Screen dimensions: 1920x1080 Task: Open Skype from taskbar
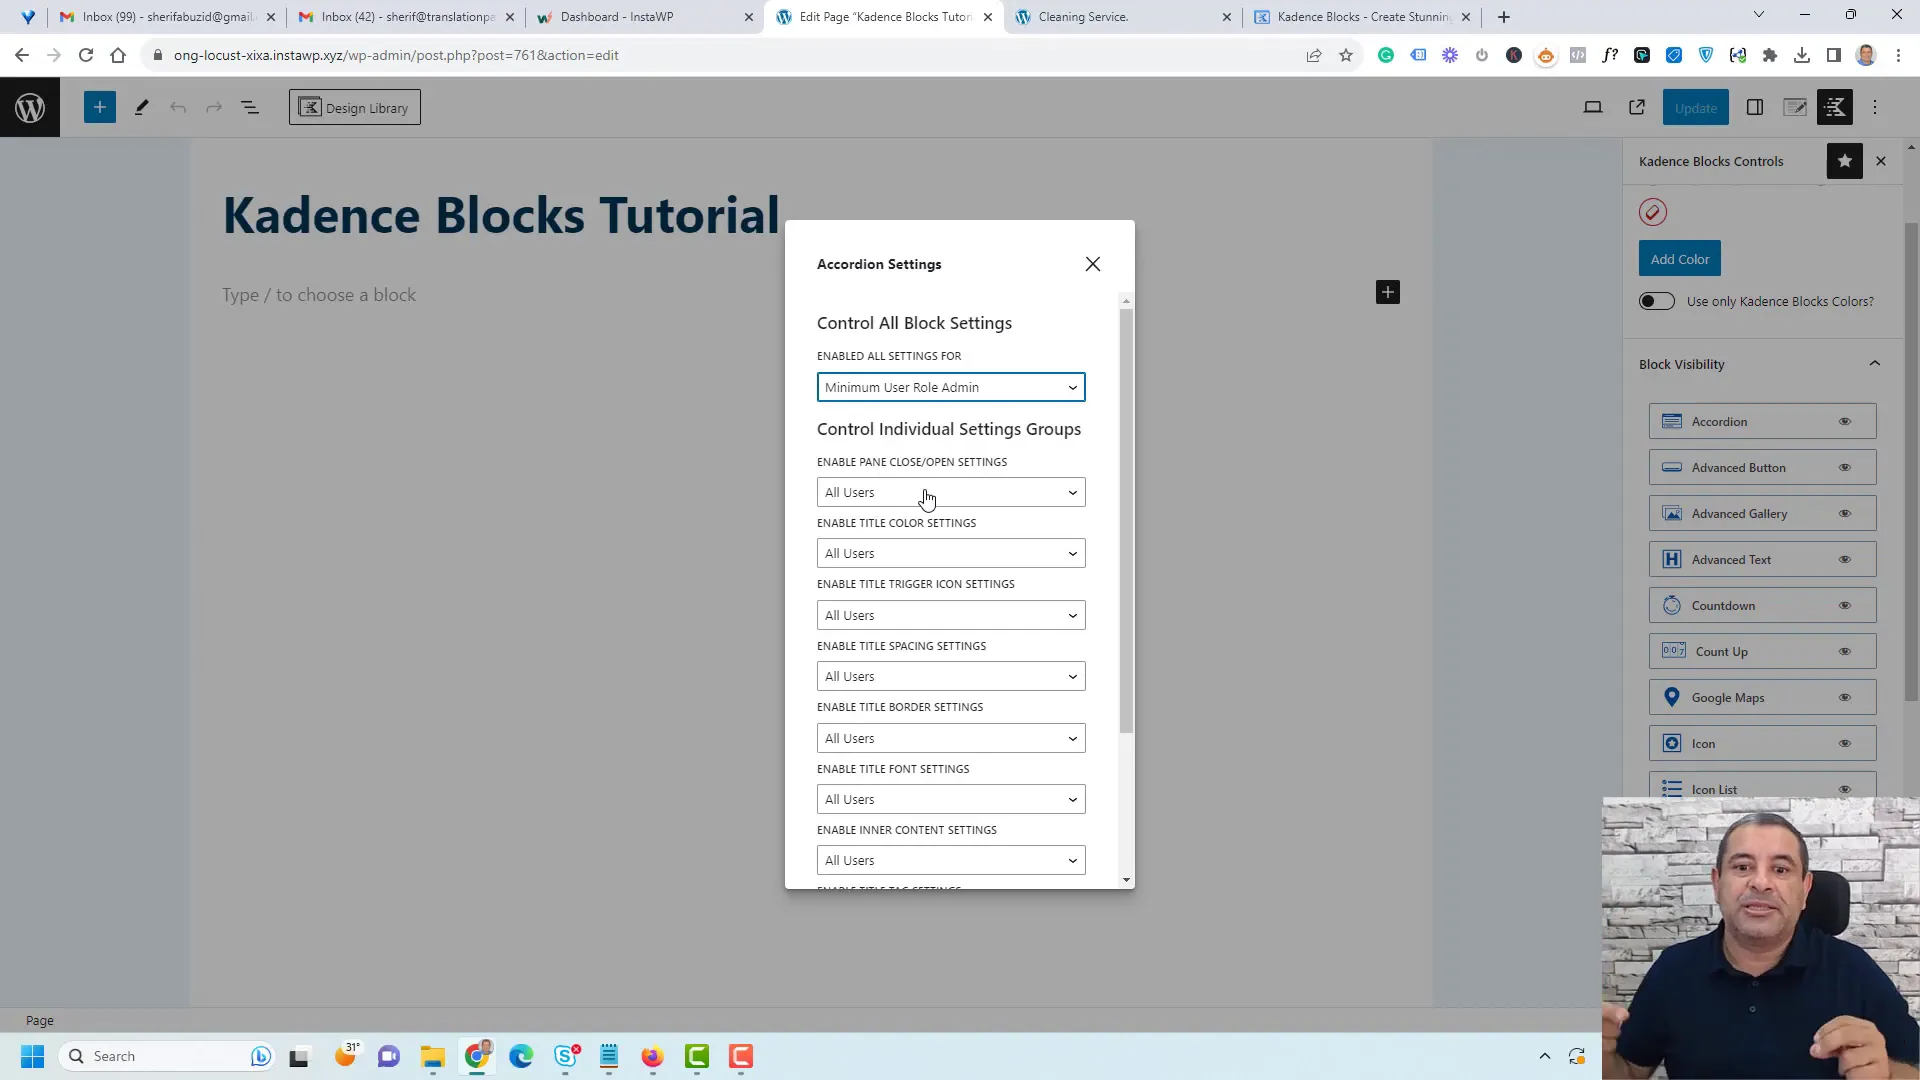[566, 1056]
